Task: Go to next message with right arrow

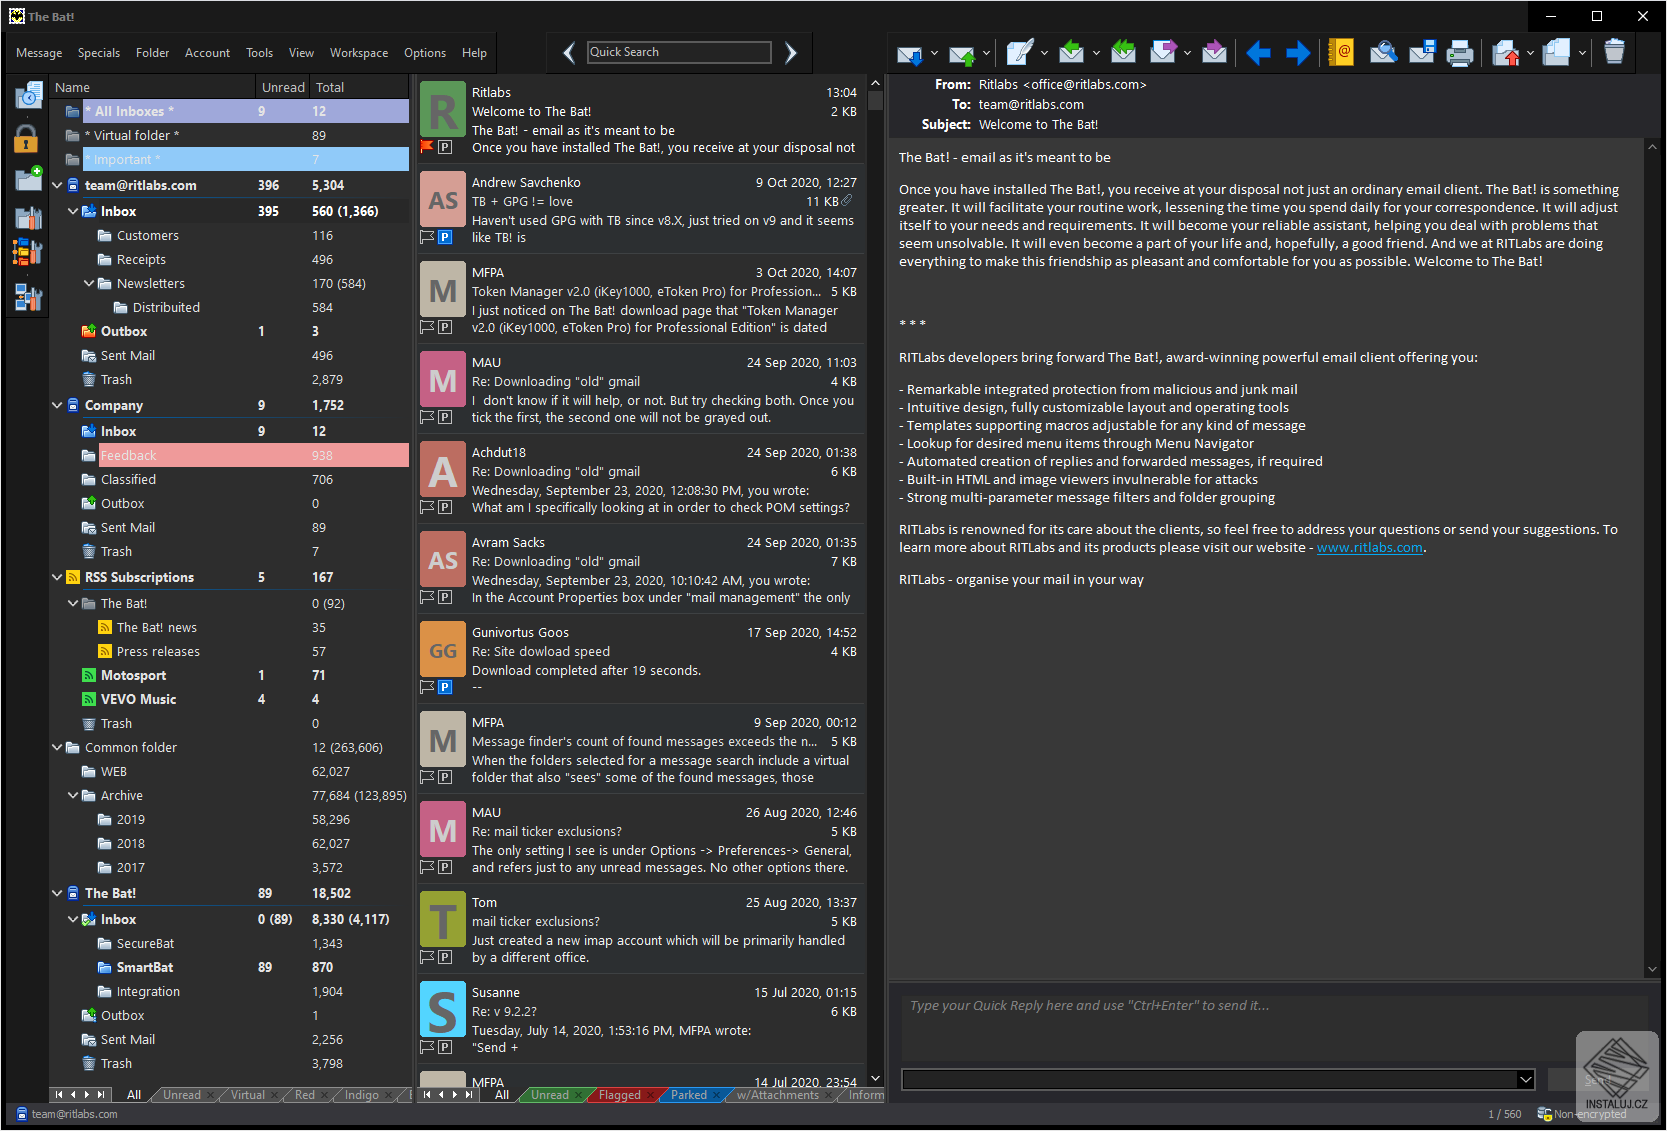Action: coord(1298,53)
